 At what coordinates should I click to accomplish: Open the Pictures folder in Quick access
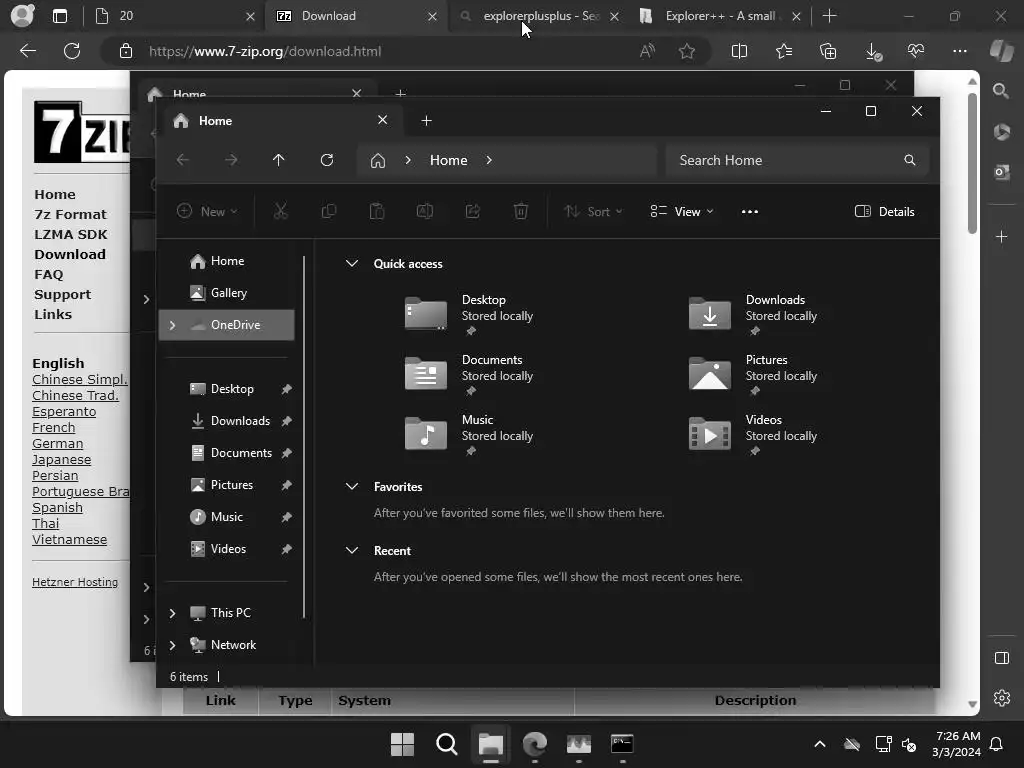click(x=753, y=375)
